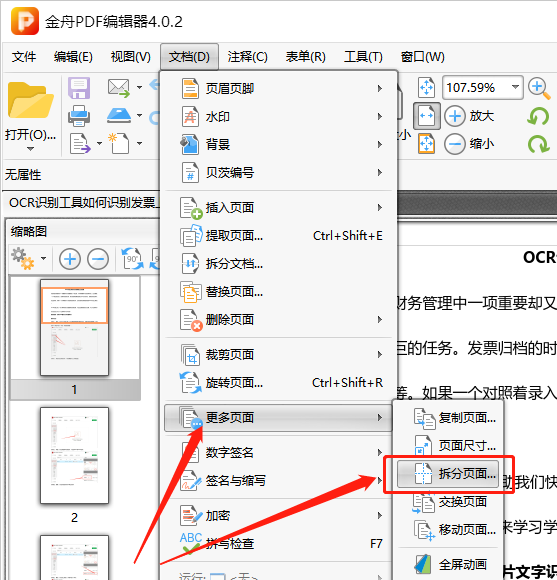Click the rotate counterclockwise green arrow

(x=538, y=116)
